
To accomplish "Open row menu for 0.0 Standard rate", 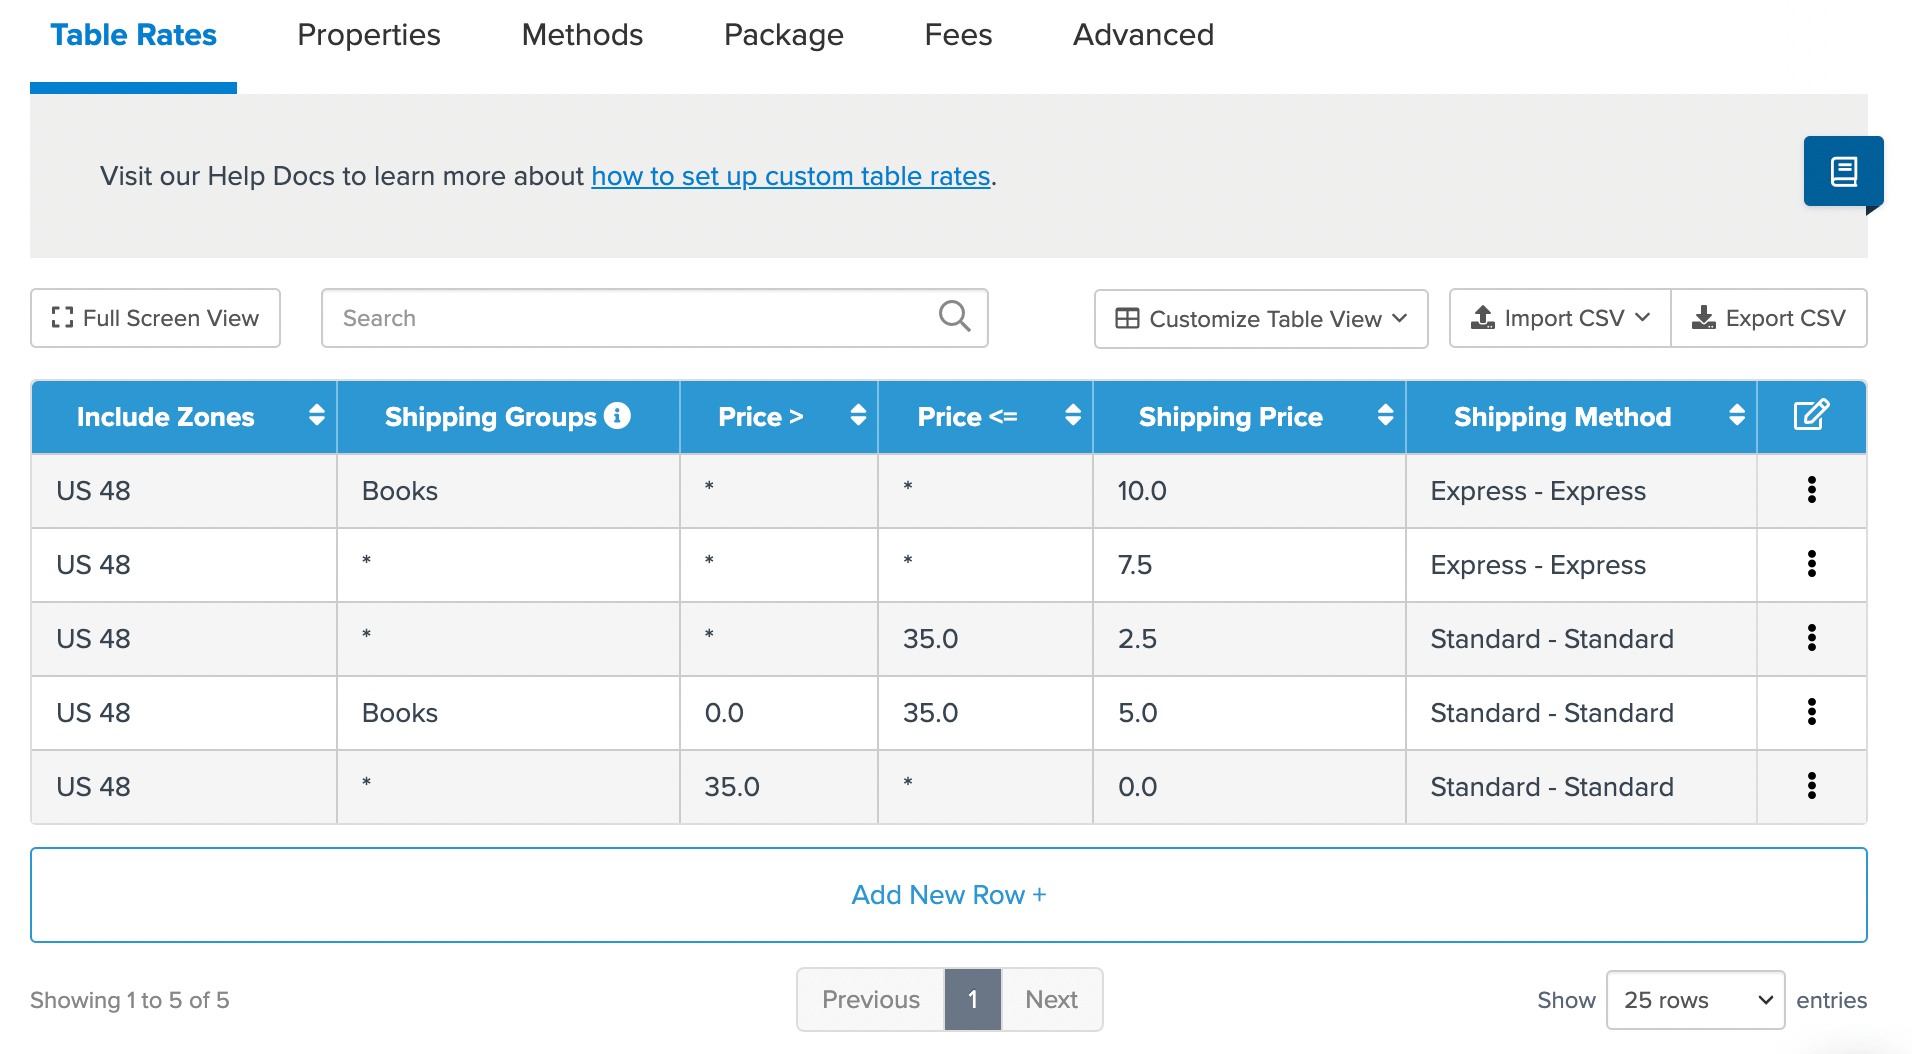I will coord(1811,786).
